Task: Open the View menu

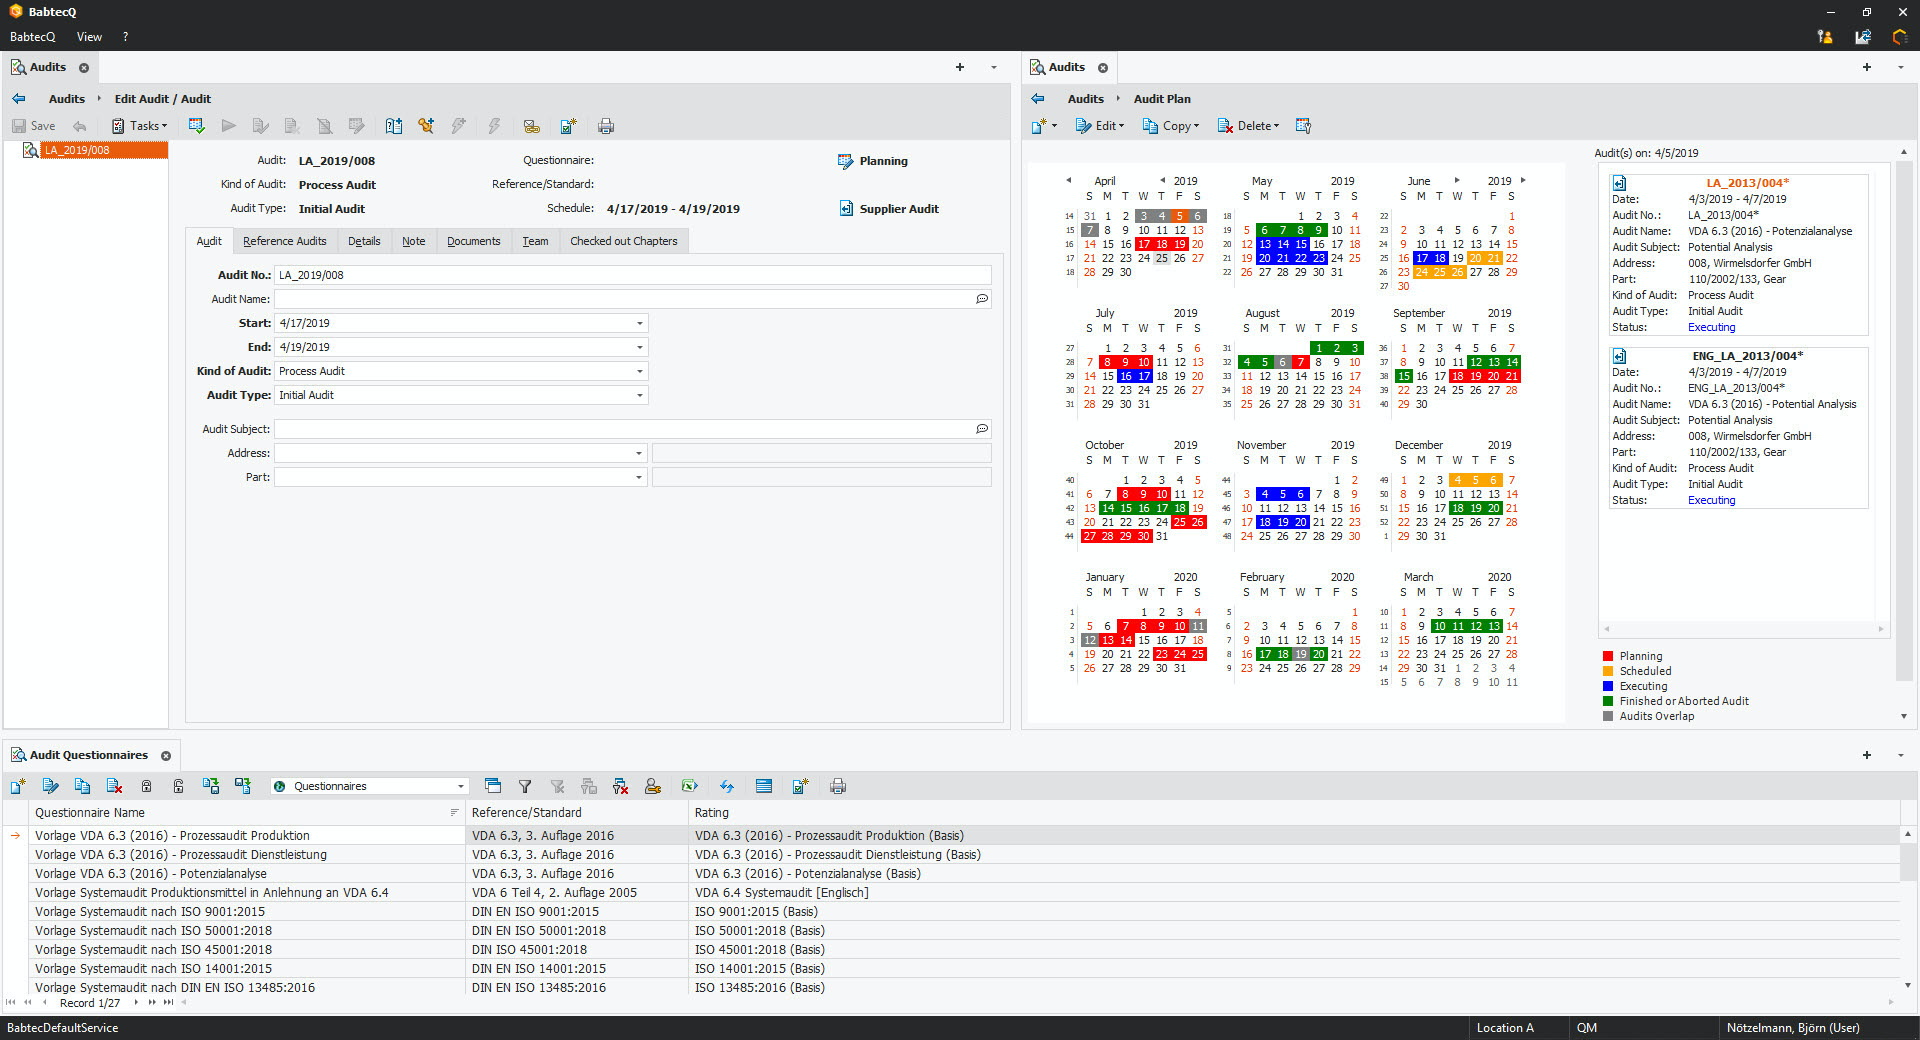Action: point(89,37)
